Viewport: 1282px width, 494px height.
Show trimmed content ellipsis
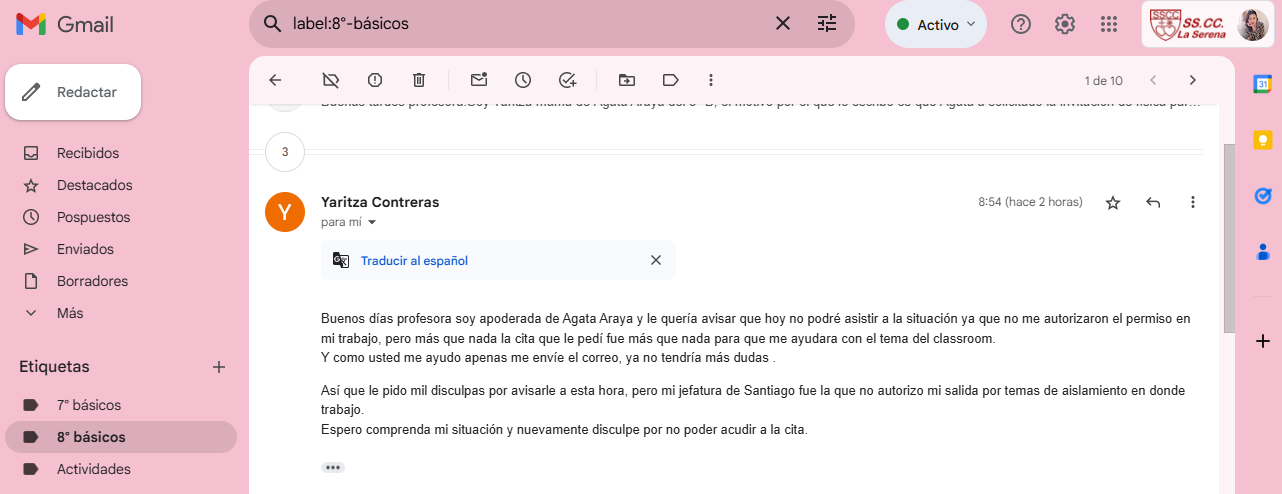pyautogui.click(x=333, y=467)
